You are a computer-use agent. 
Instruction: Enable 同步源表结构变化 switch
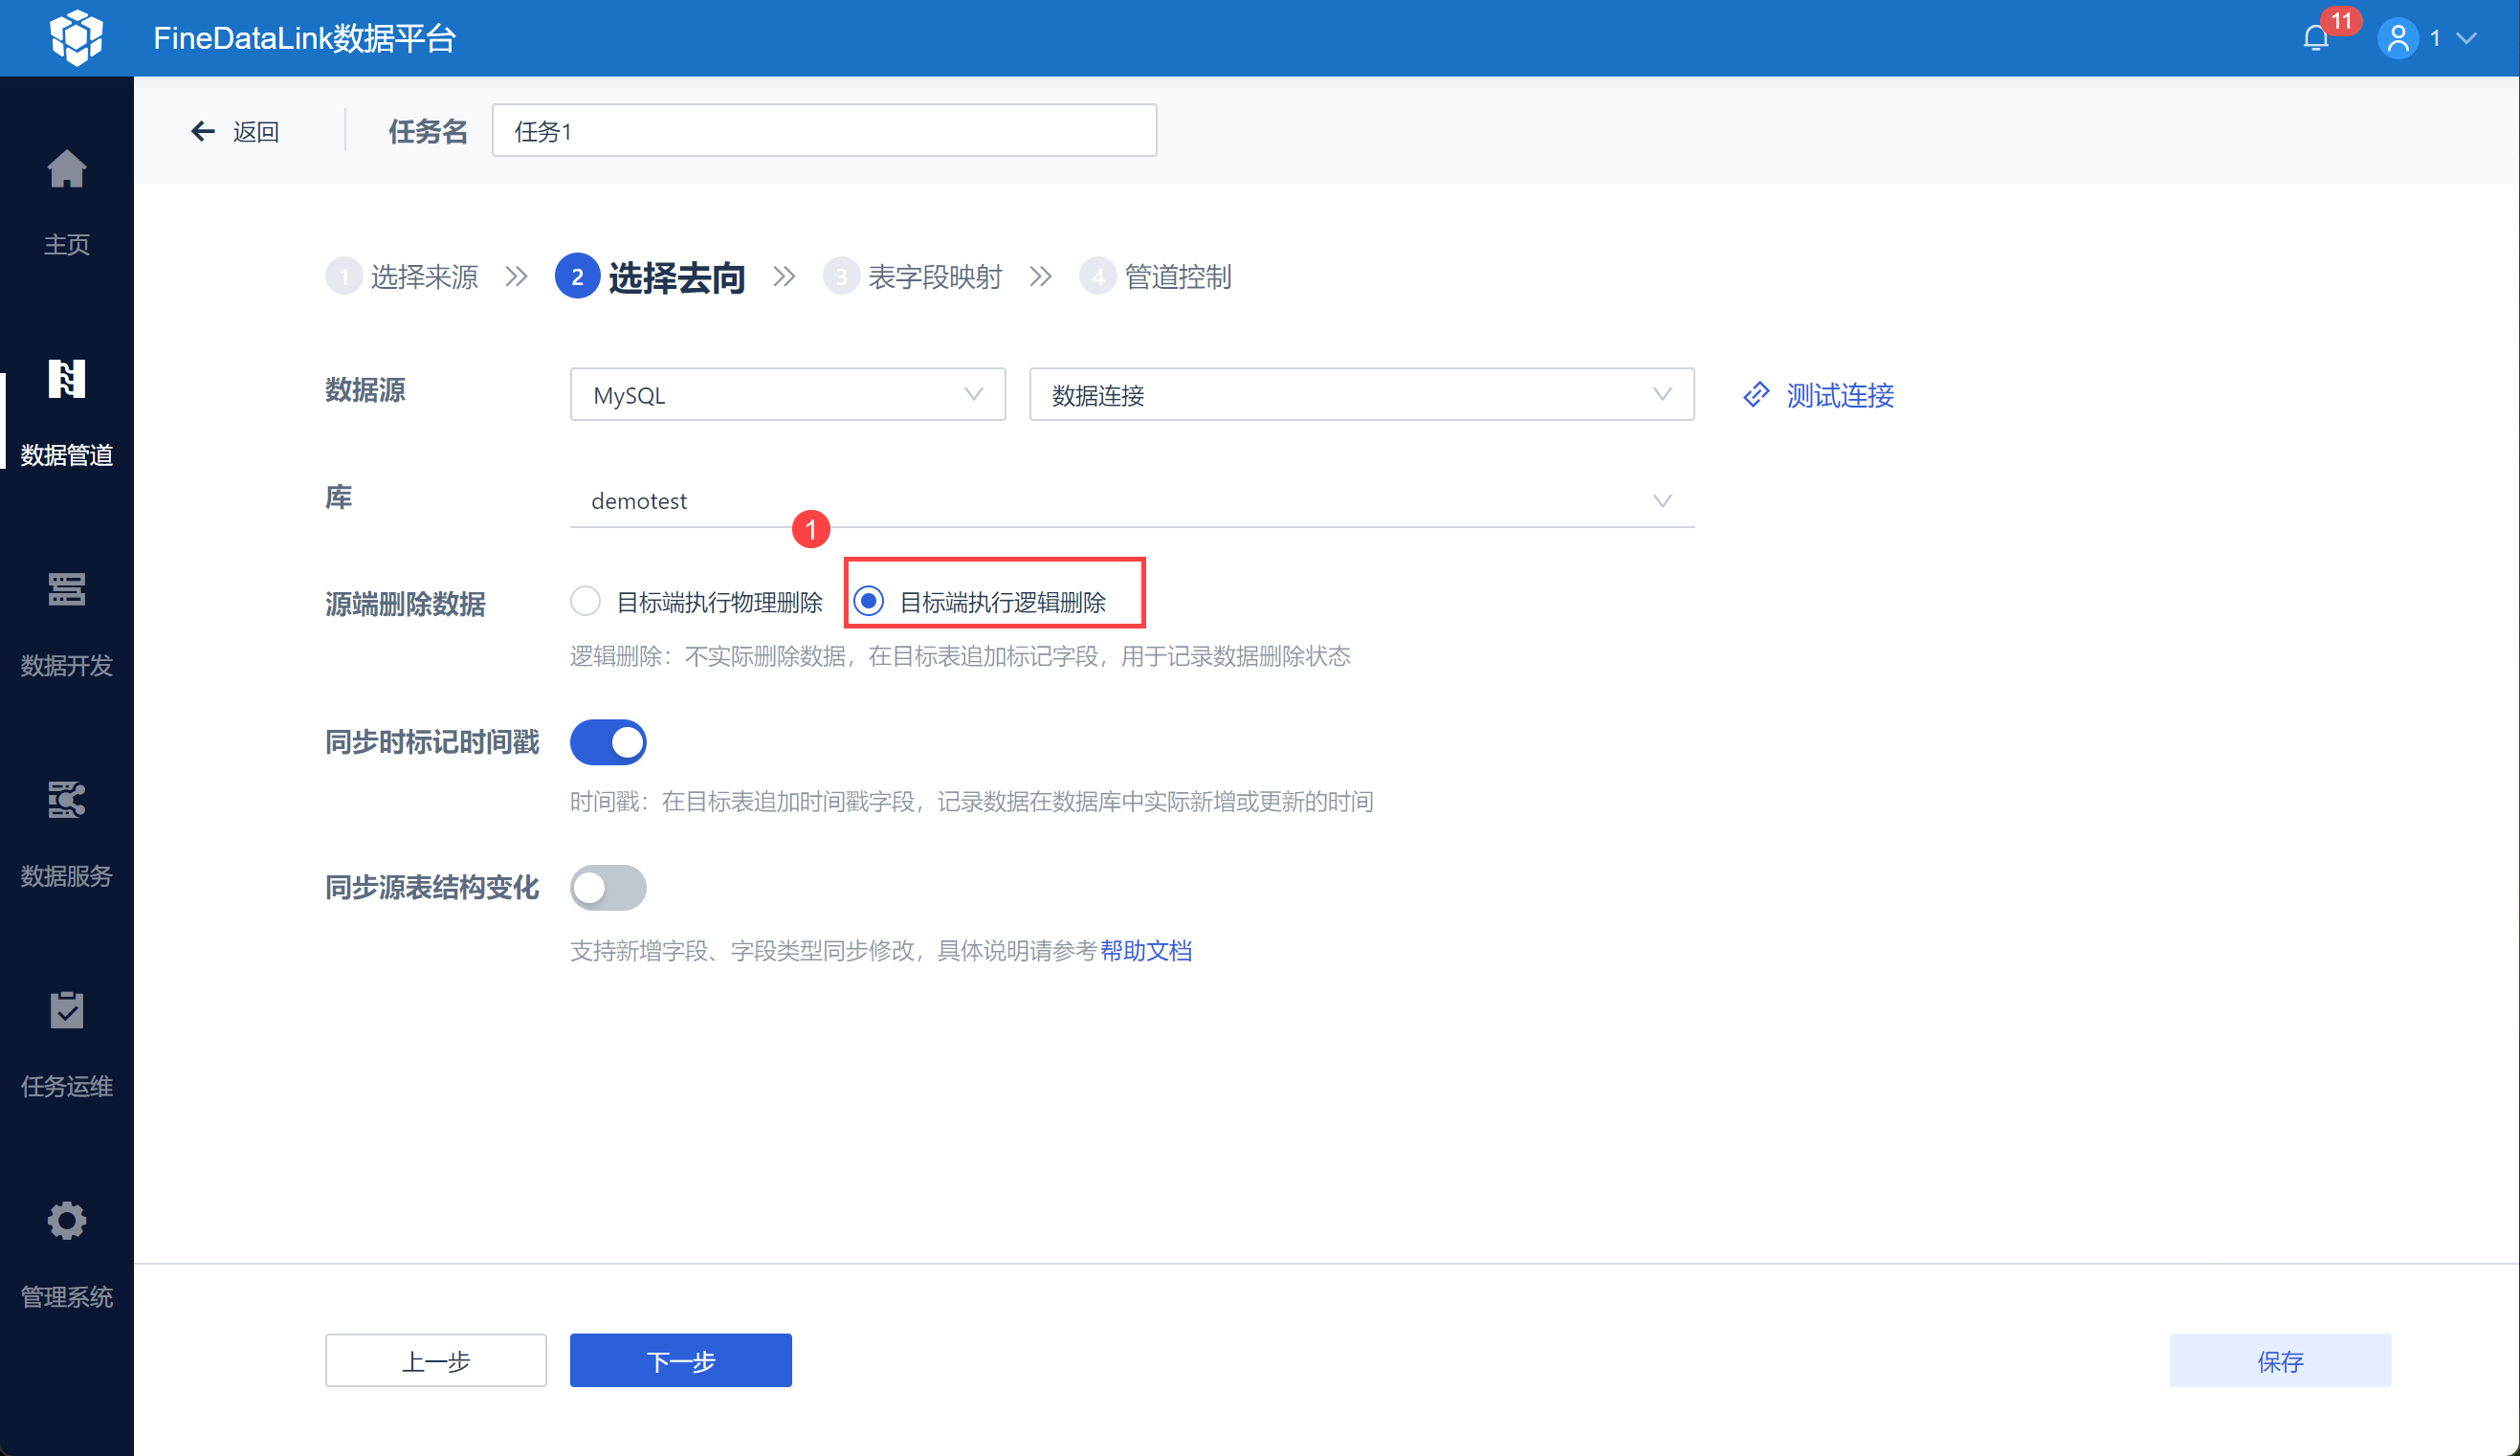(608, 888)
